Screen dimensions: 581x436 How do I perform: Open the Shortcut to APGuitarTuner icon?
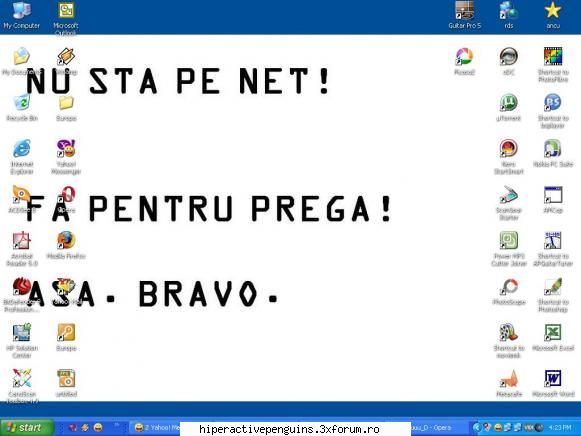(x=553, y=248)
